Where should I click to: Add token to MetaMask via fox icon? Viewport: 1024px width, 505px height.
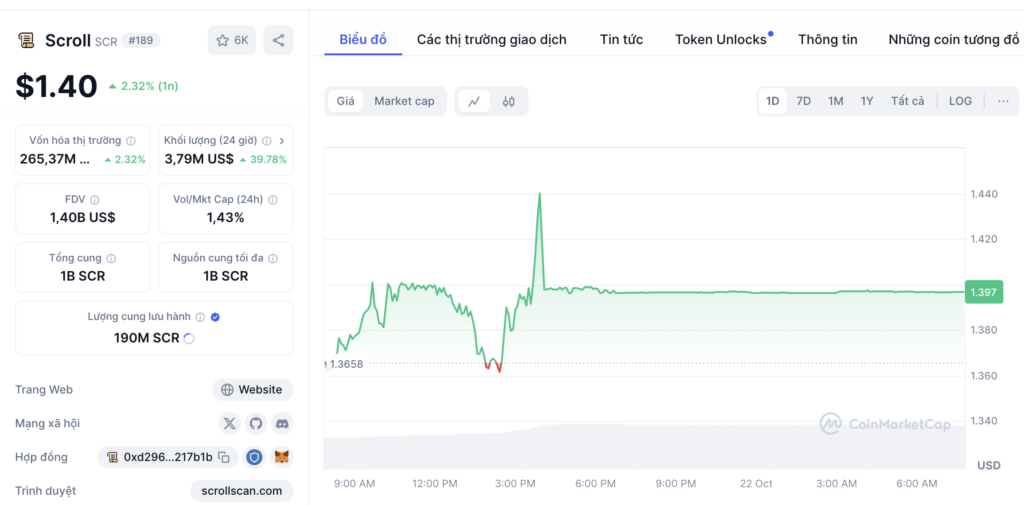coord(281,457)
